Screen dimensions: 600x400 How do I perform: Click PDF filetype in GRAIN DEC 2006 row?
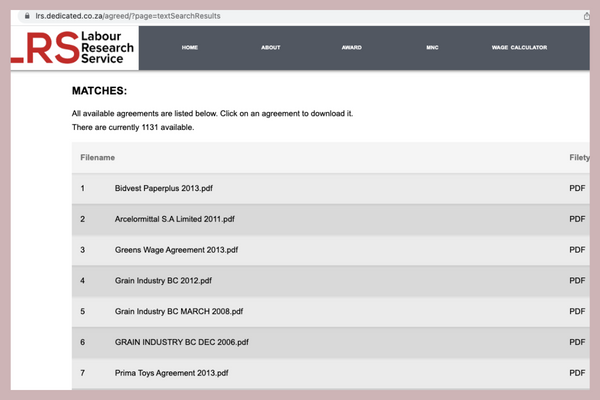pyautogui.click(x=577, y=342)
